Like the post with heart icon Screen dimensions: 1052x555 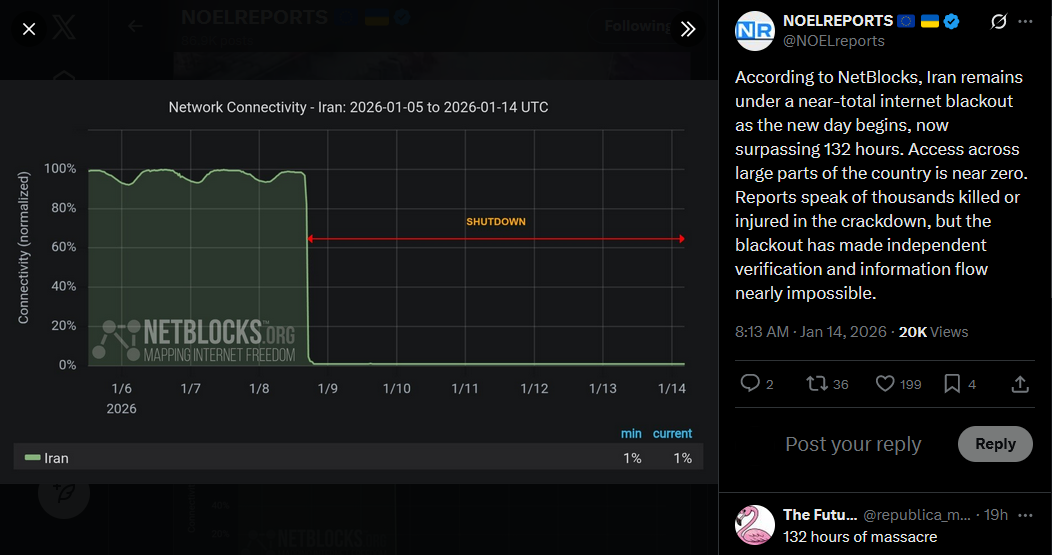click(x=885, y=383)
